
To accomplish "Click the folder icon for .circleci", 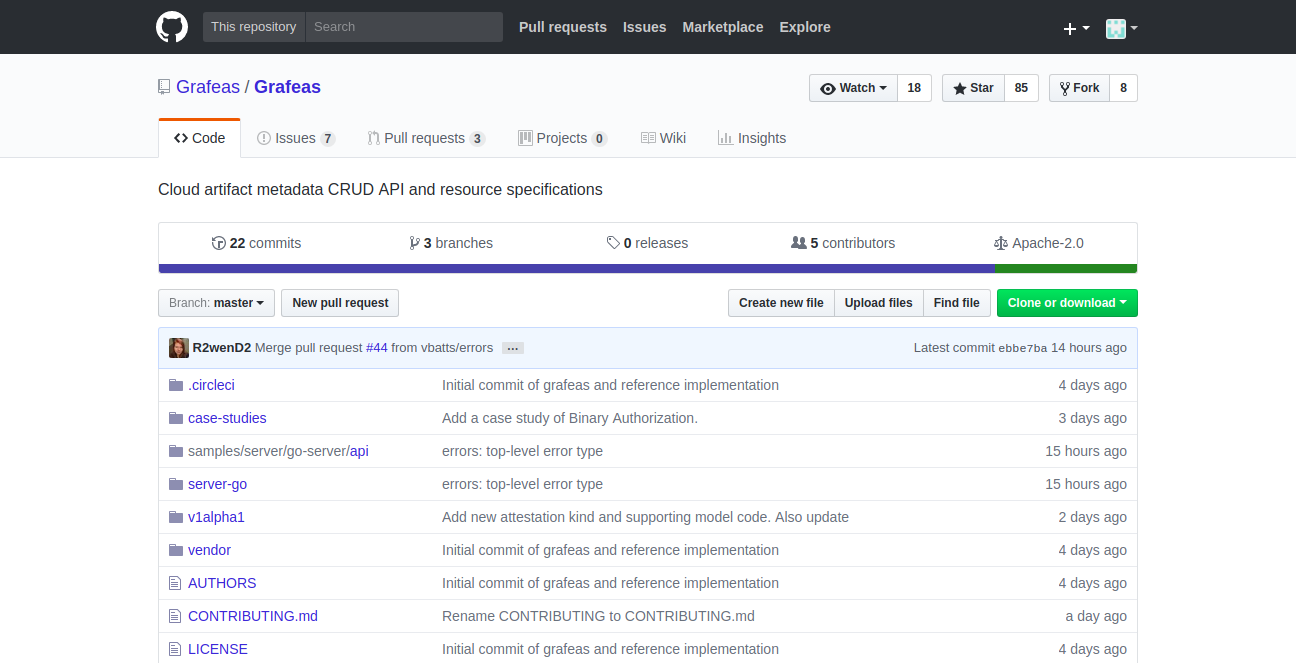I will click(176, 385).
